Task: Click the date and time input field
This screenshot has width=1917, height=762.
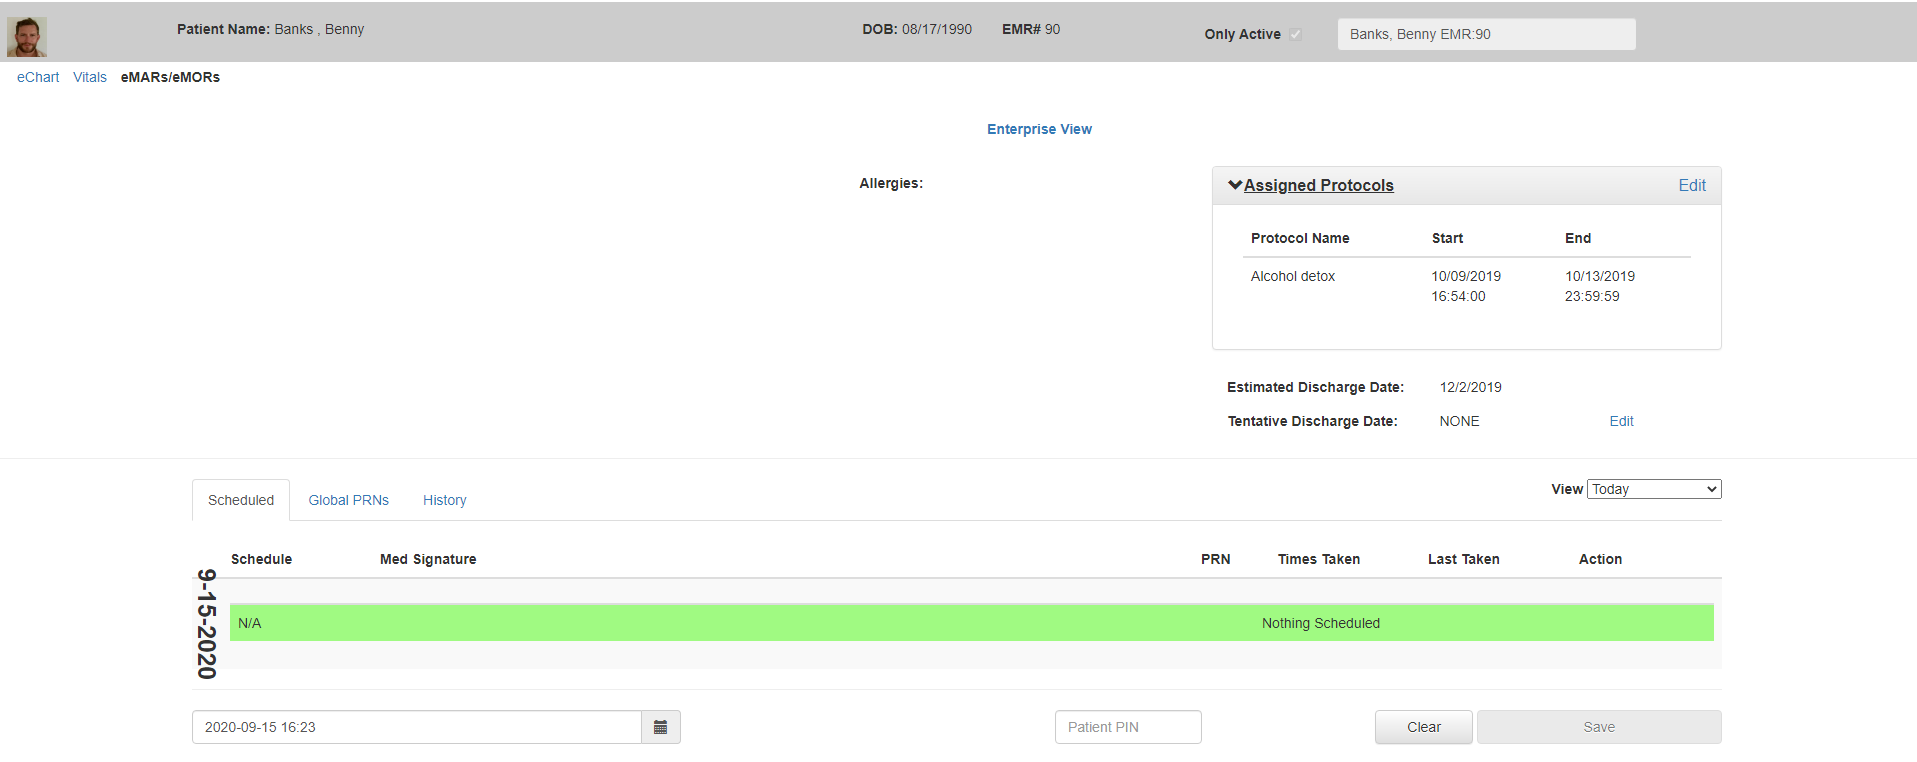Action: point(416,727)
